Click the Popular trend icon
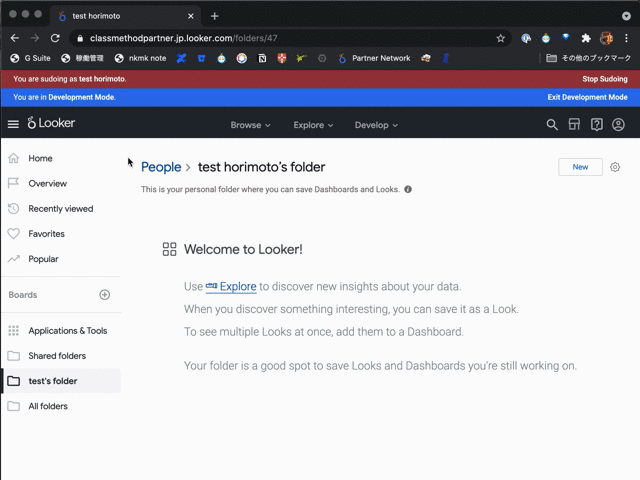640x480 pixels. pyautogui.click(x=13, y=259)
